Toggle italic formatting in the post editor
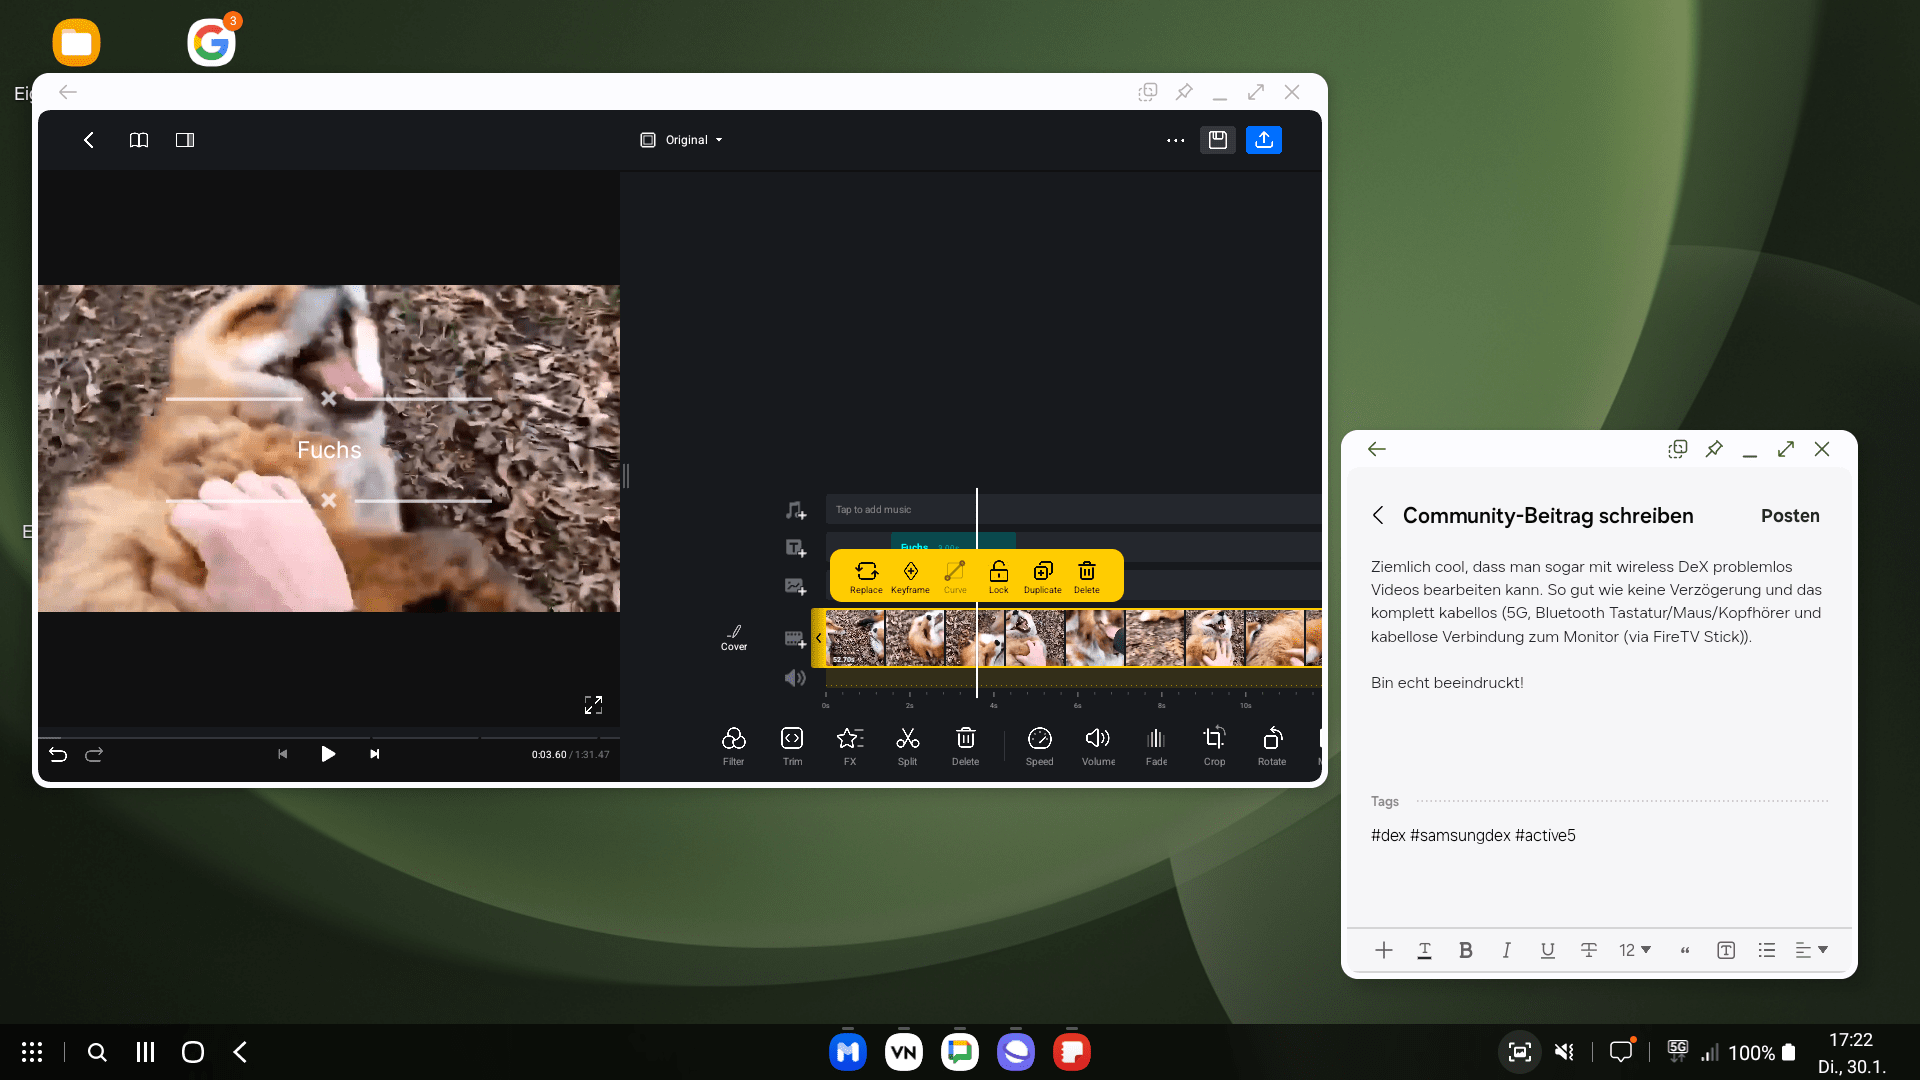 [1506, 950]
